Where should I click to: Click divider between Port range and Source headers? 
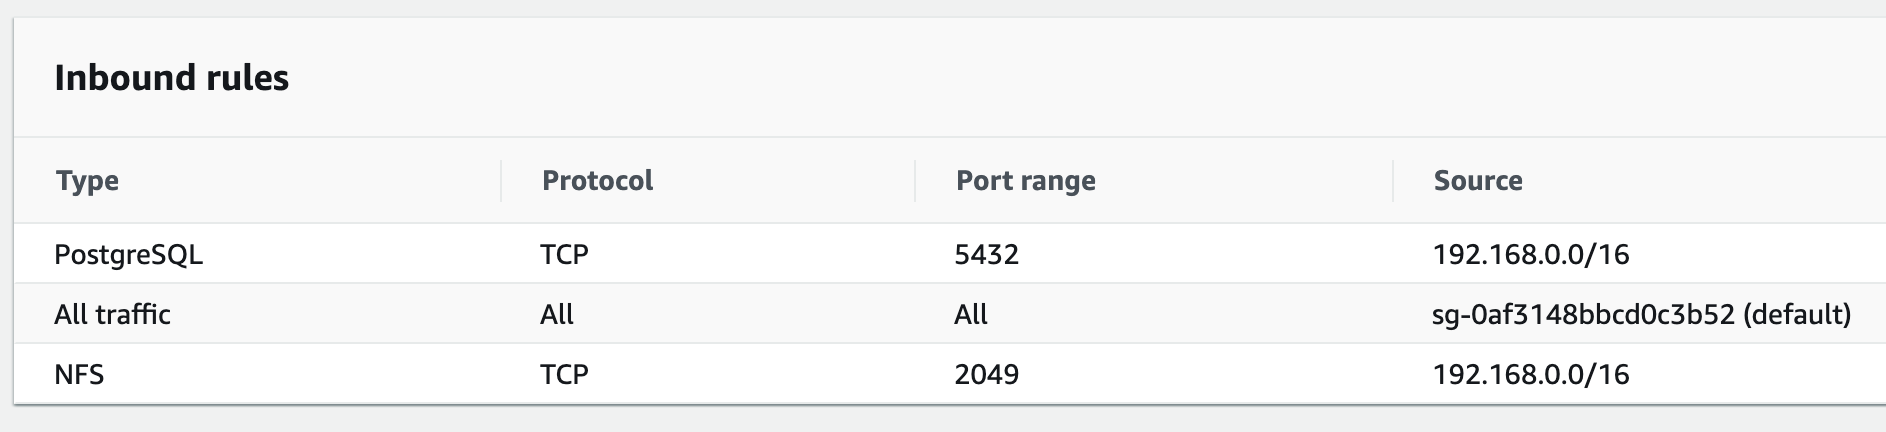pos(1393,181)
